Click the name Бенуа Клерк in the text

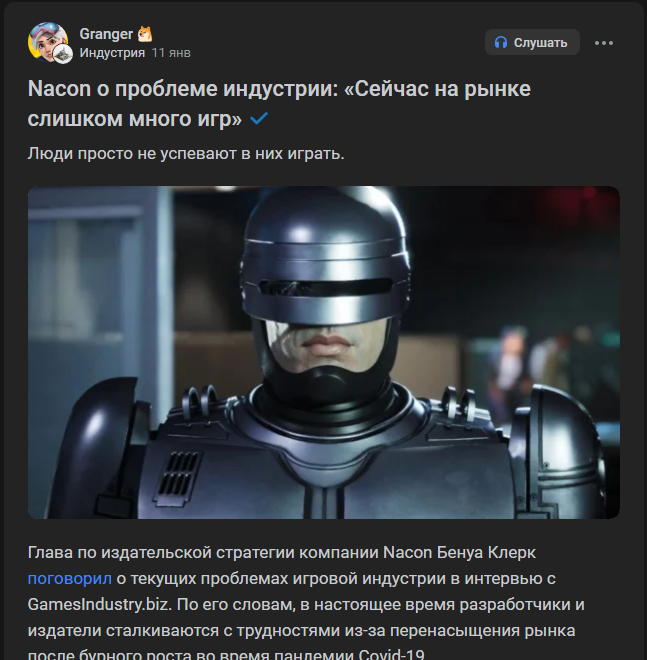pyautogui.click(x=486, y=552)
